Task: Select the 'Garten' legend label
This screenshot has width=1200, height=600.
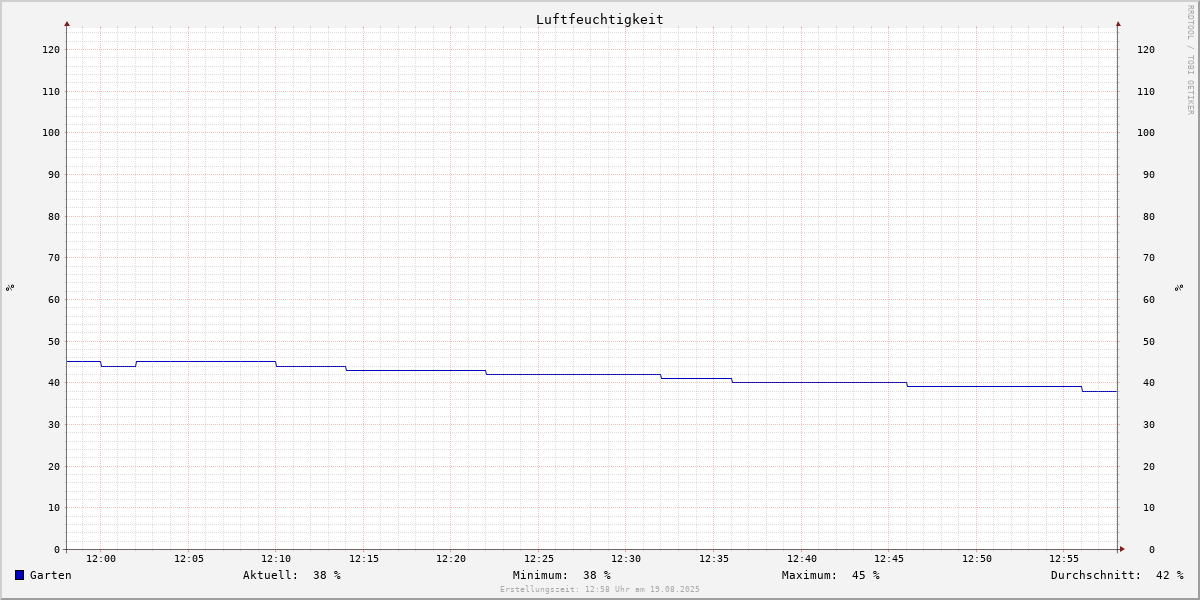Action: point(51,575)
